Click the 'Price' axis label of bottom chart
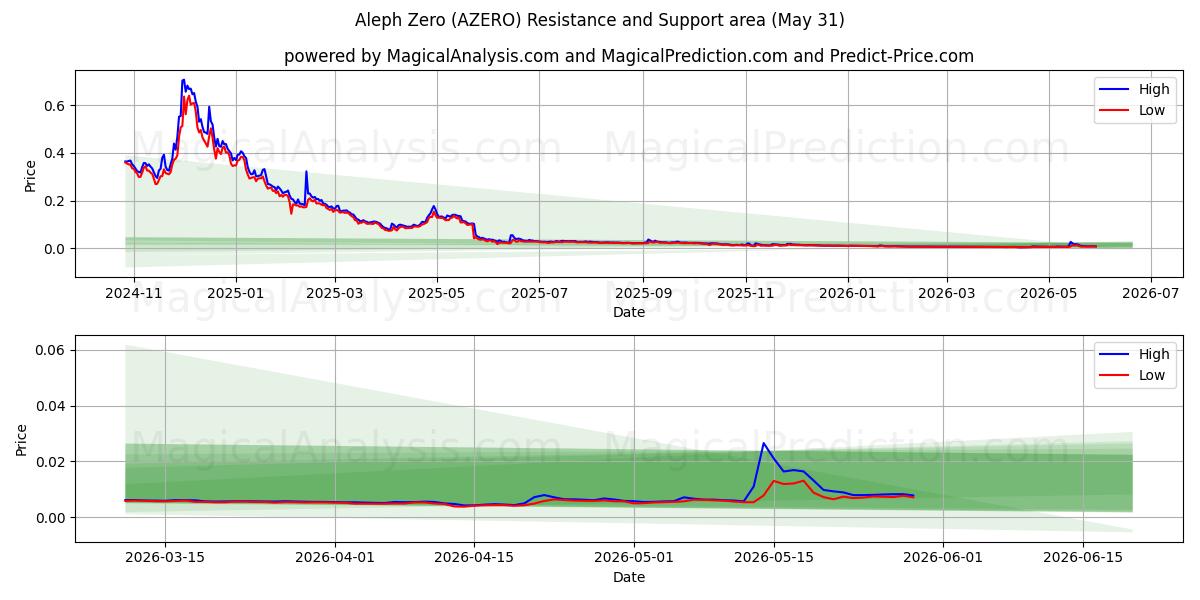This screenshot has height=600, width=1200. point(22,440)
